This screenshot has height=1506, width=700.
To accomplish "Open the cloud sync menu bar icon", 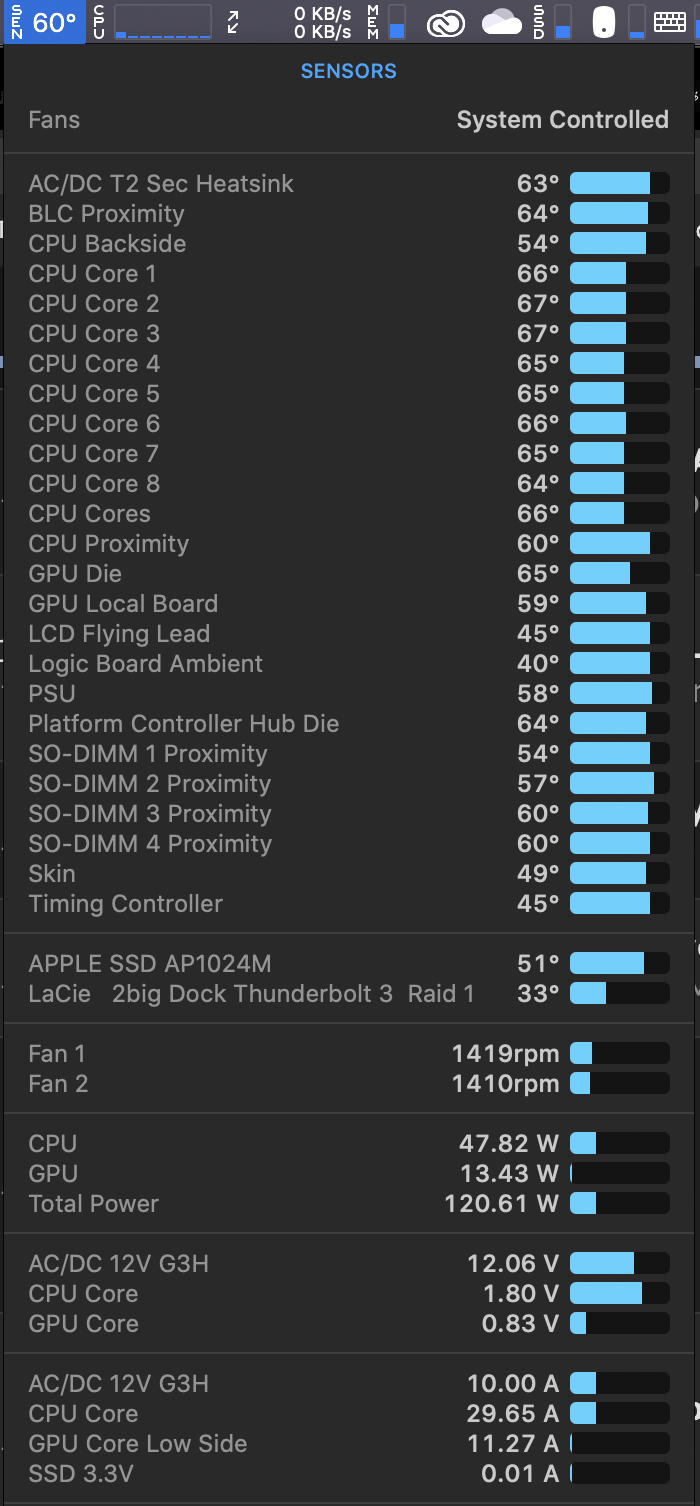I will [x=501, y=22].
